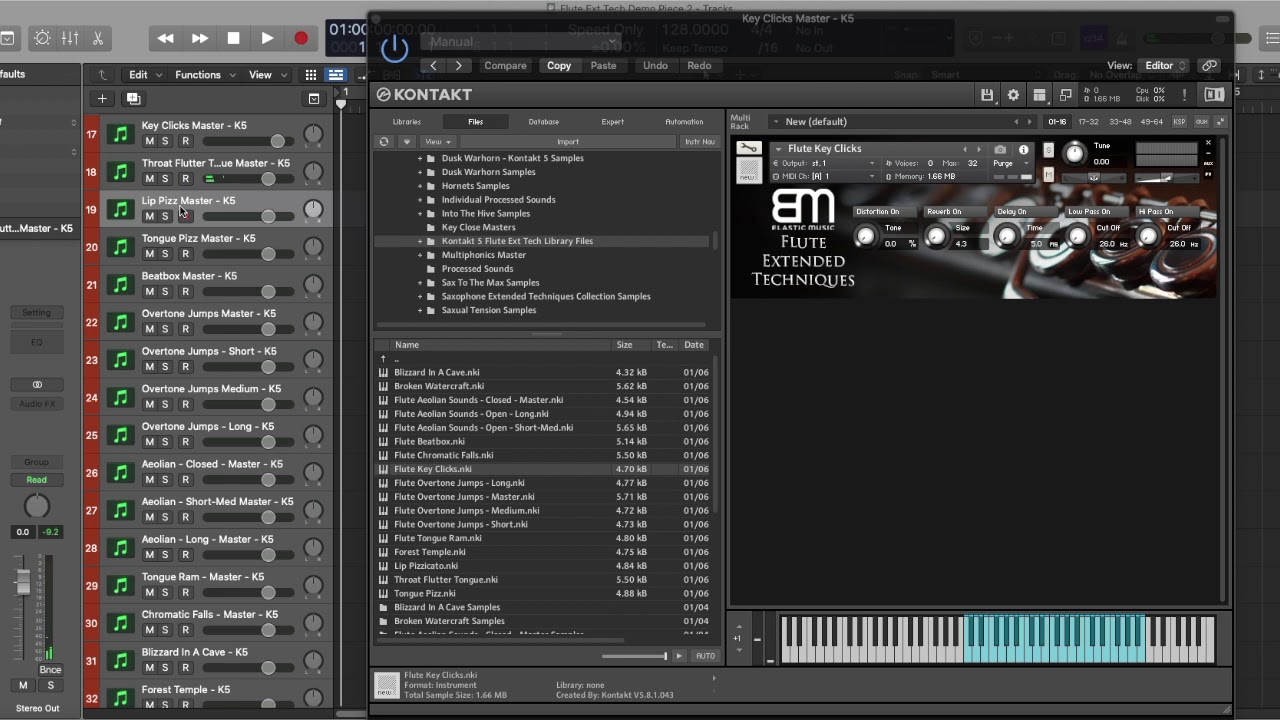The height and width of the screenshot is (720, 1280).
Task: Stop playback with the stop button
Action: coord(233,38)
